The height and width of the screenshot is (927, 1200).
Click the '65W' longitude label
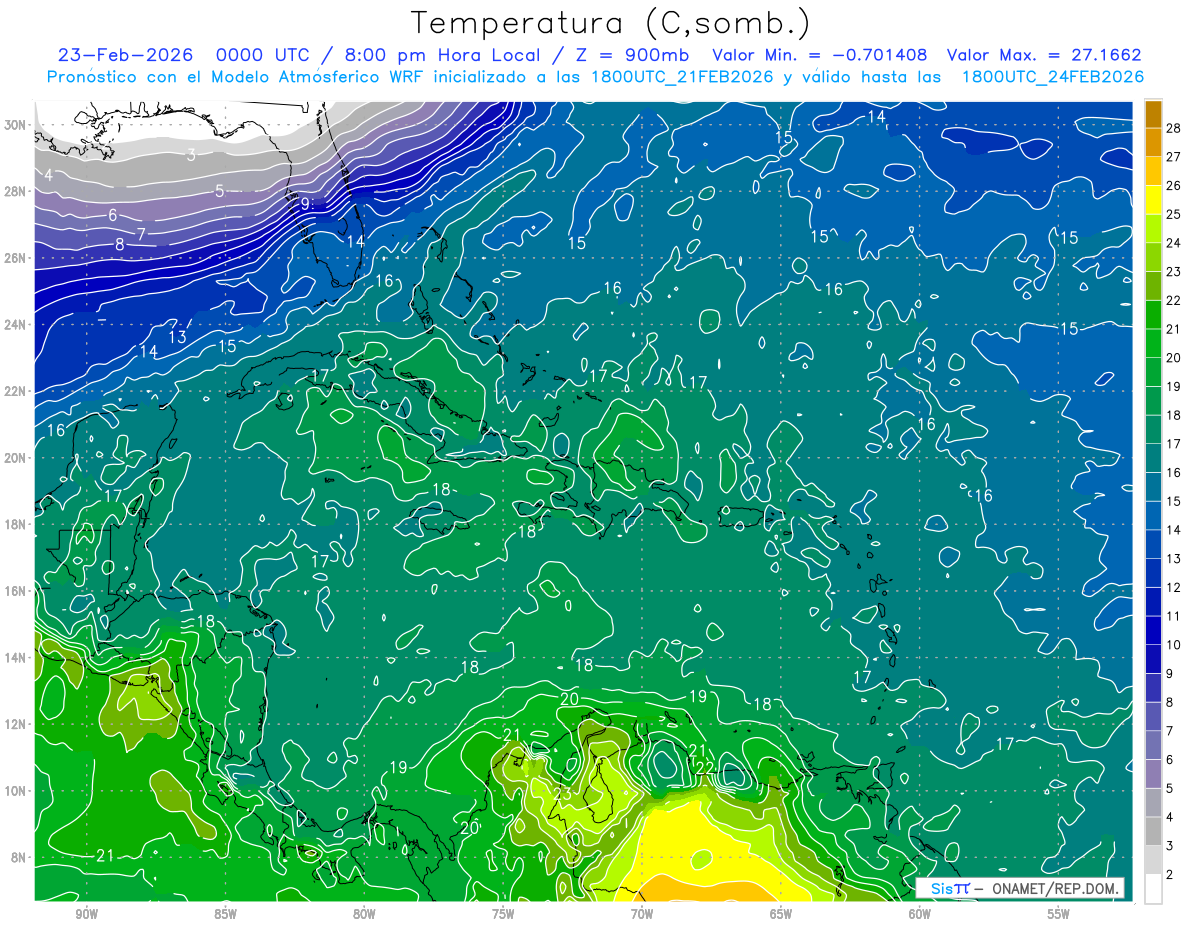pyautogui.click(x=781, y=914)
